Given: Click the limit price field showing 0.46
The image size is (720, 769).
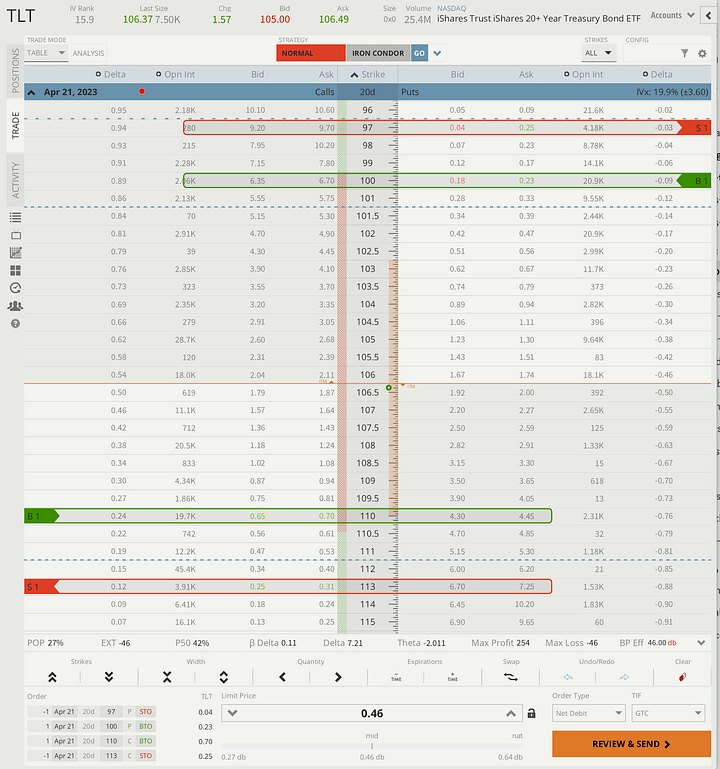Looking at the screenshot, I should tap(372, 713).
